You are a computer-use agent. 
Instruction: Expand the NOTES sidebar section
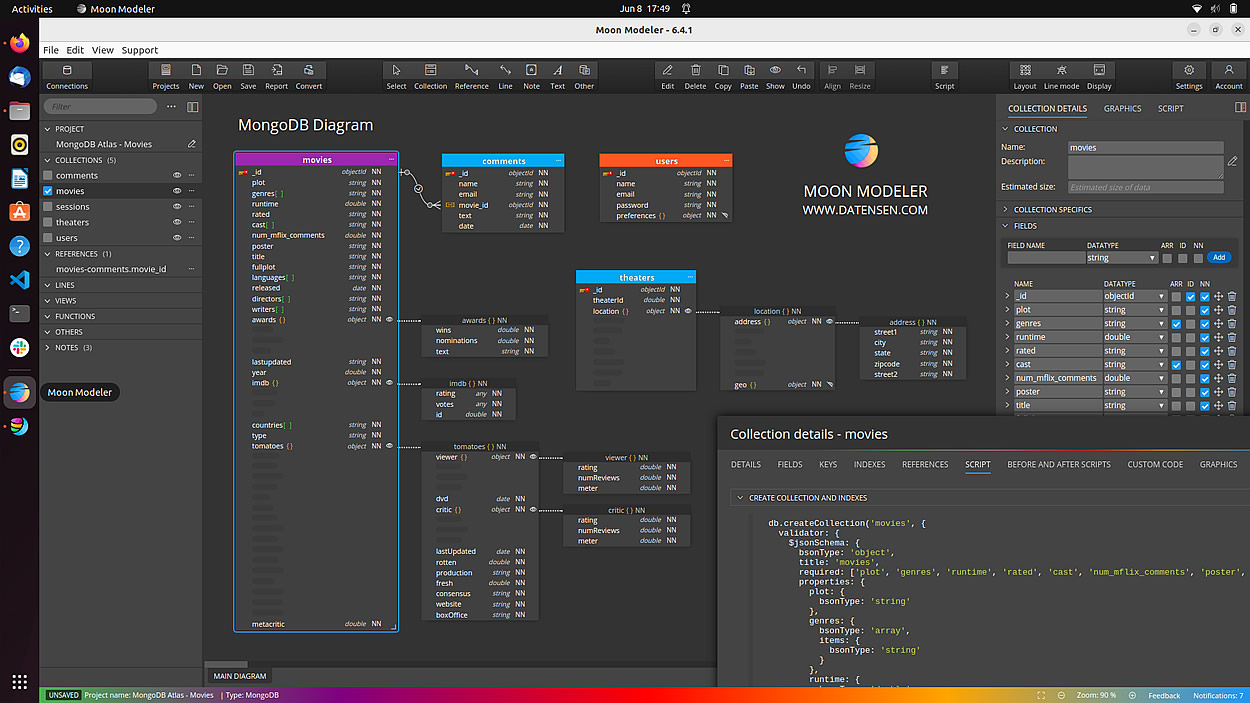click(x=47, y=348)
